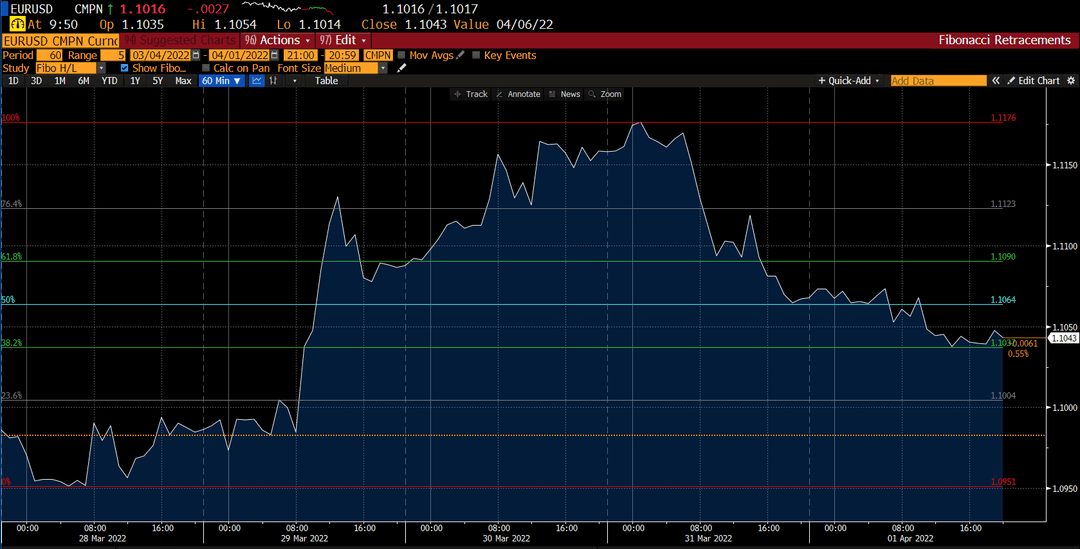1080x549 pixels.
Task: Click 1.1064 Fibonacci price value
Action: click(x=1003, y=300)
